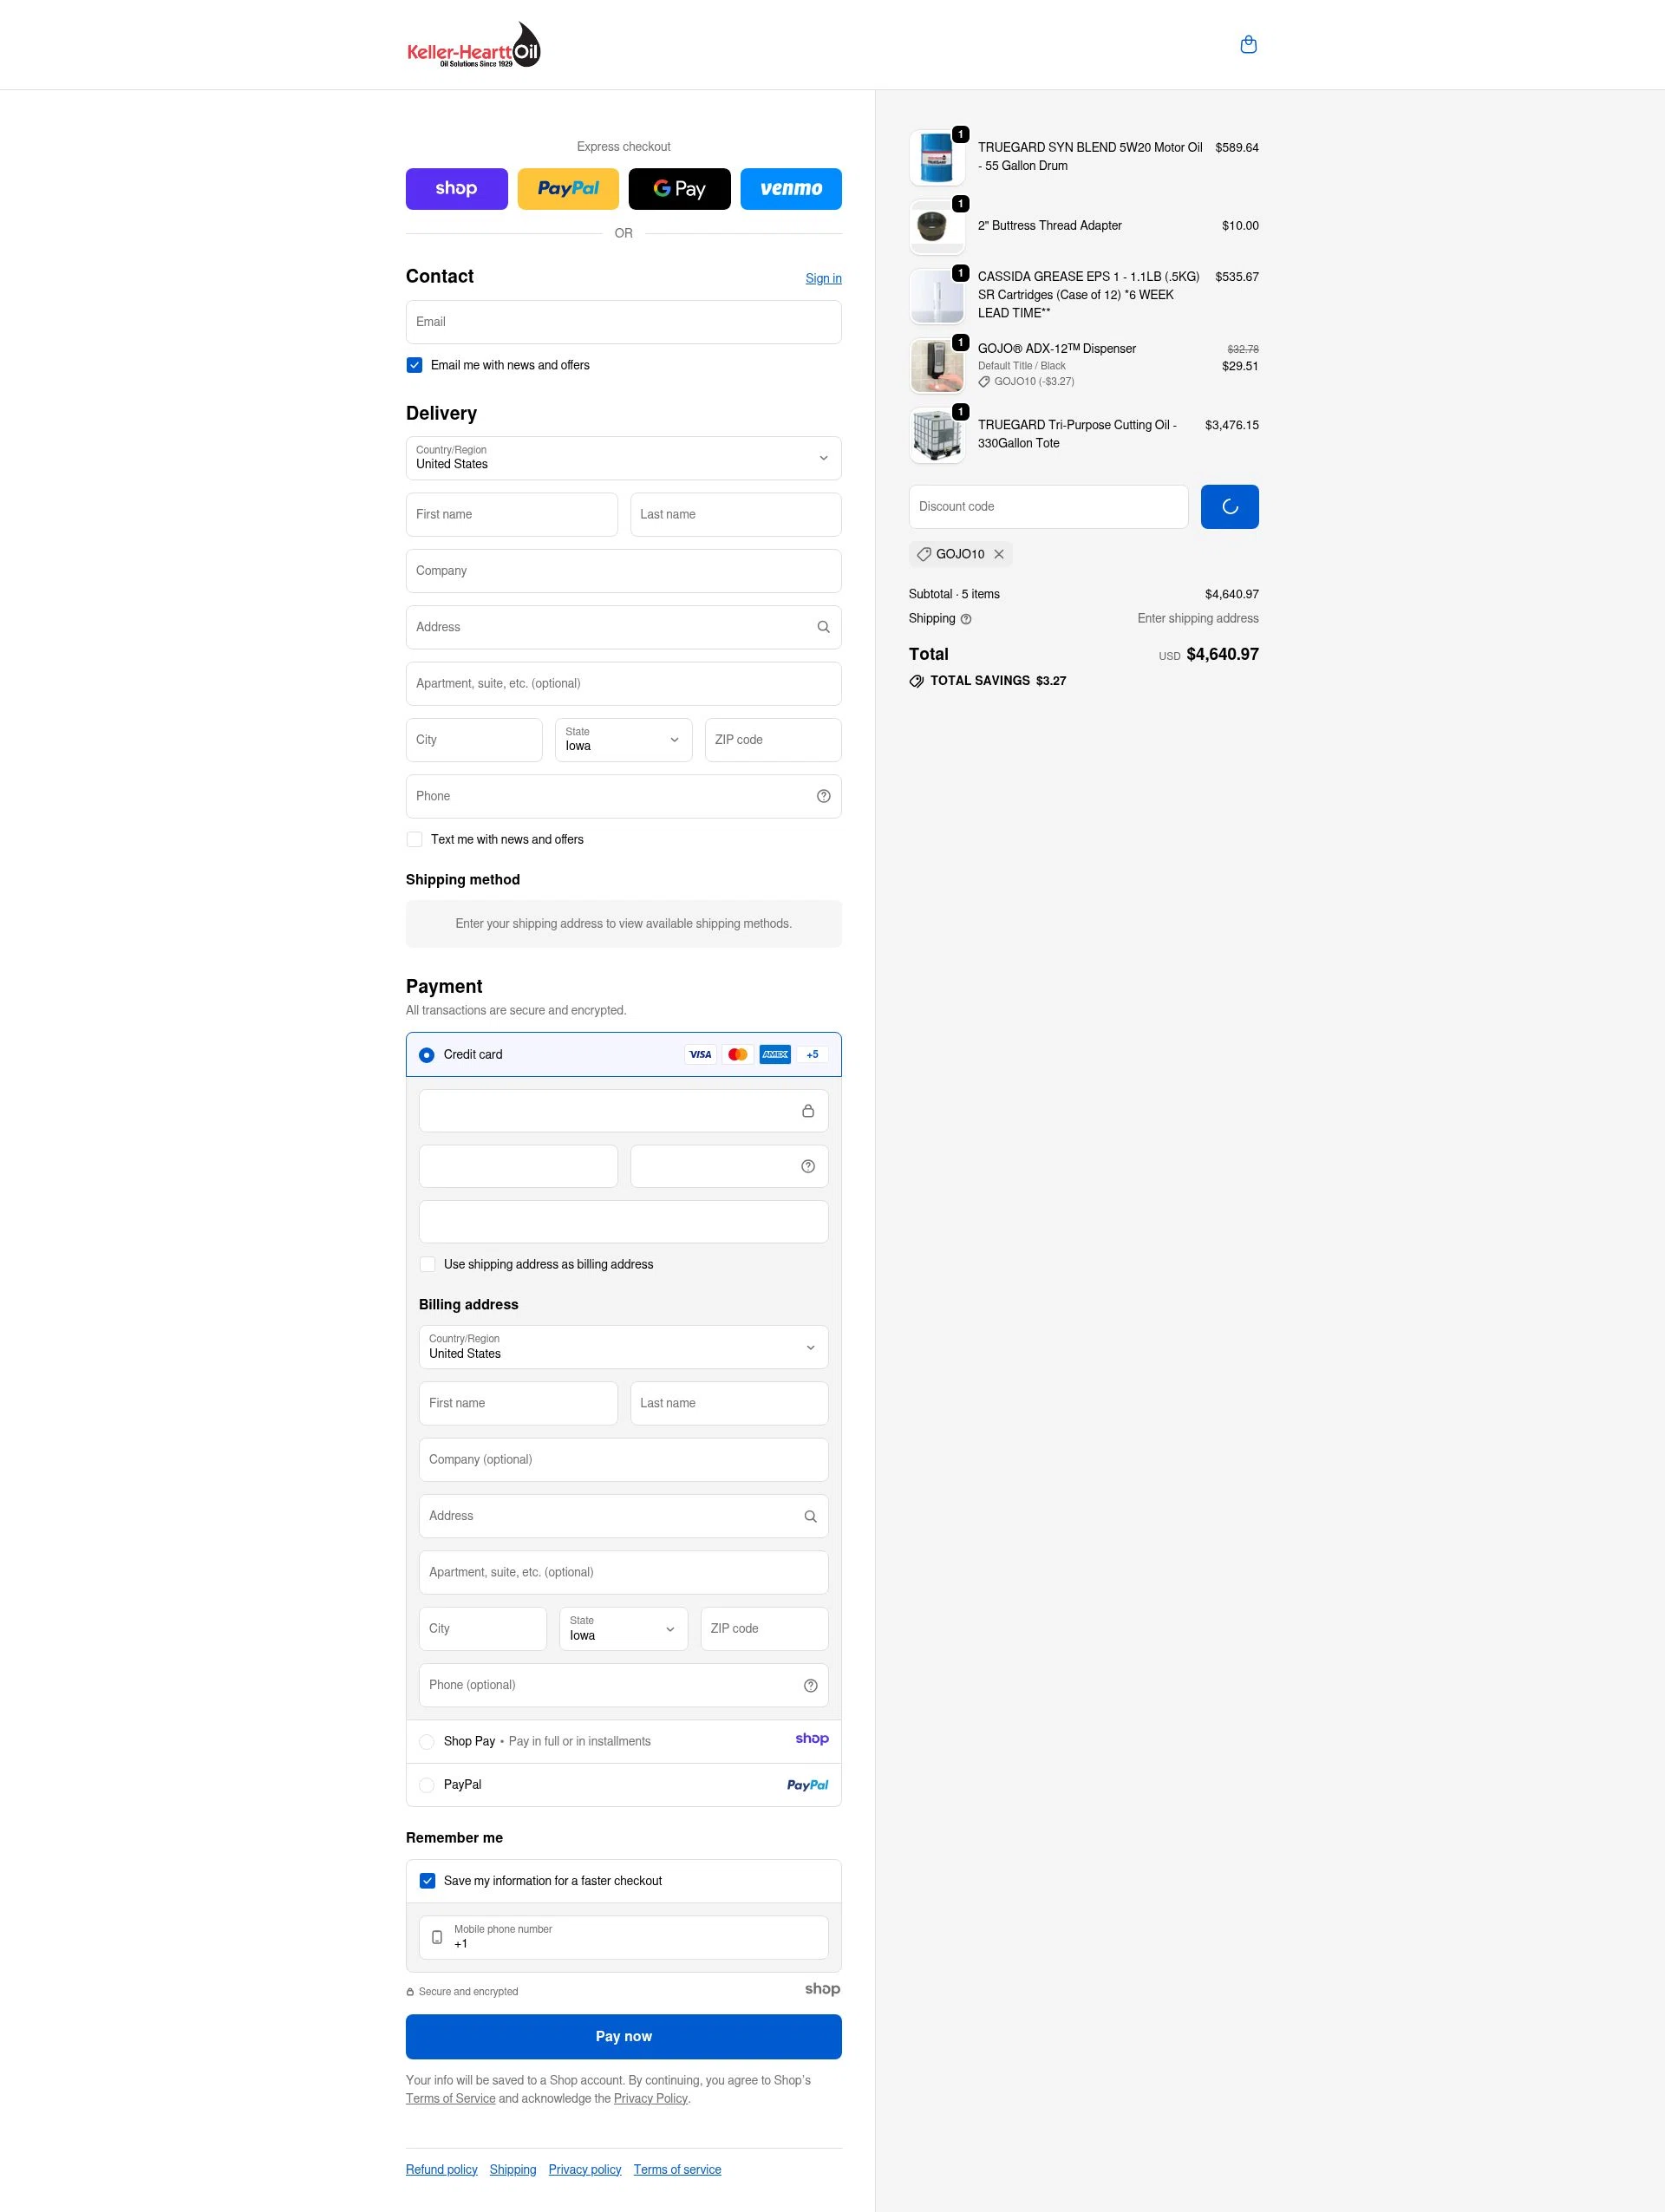
Task: Open the security code help tooltip
Action: pyautogui.click(x=807, y=1166)
